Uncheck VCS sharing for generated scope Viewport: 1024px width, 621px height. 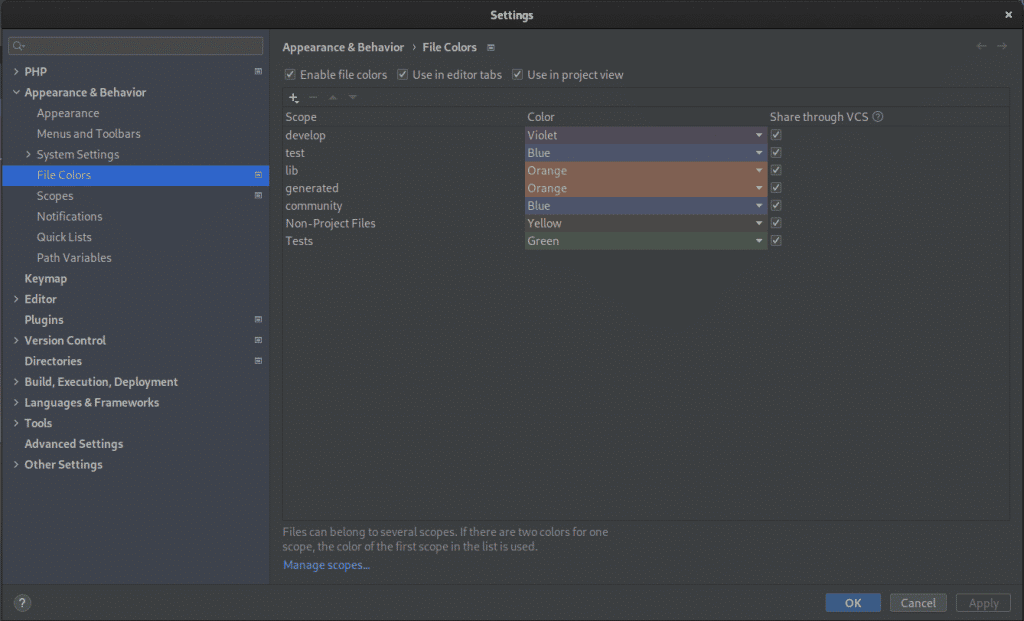(x=776, y=187)
